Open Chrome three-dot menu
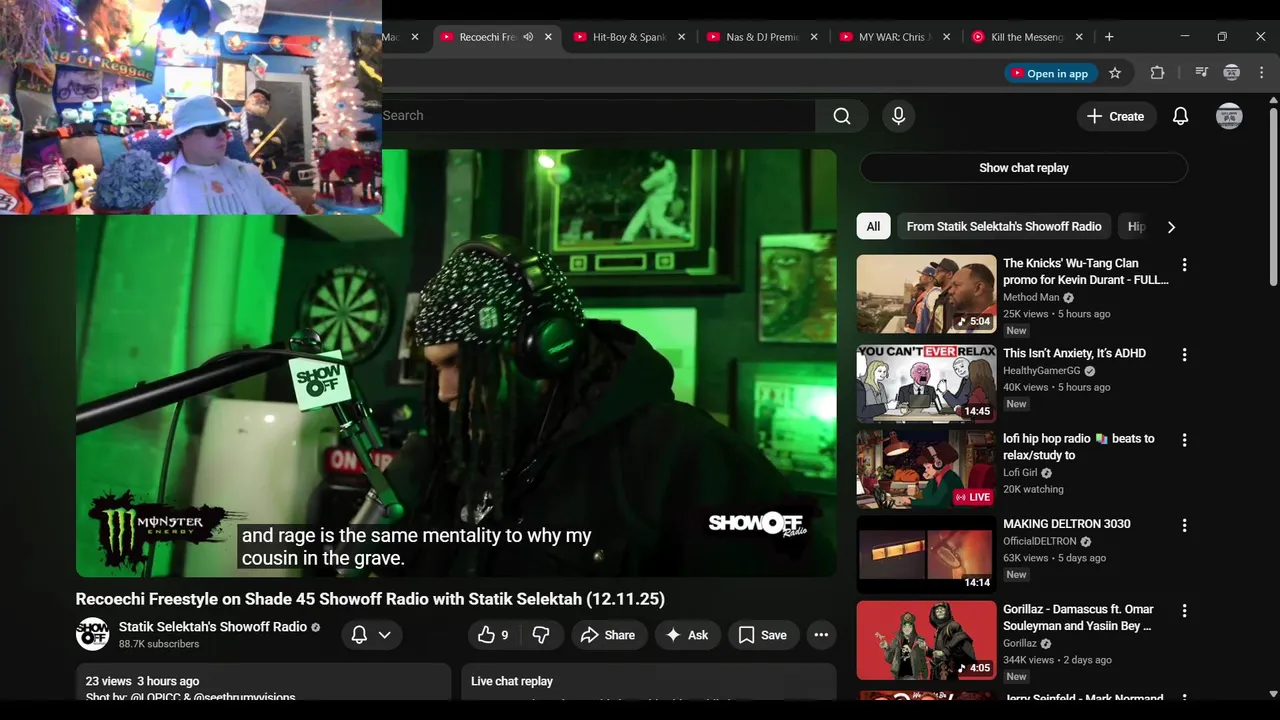The image size is (1280, 720). click(x=1262, y=73)
